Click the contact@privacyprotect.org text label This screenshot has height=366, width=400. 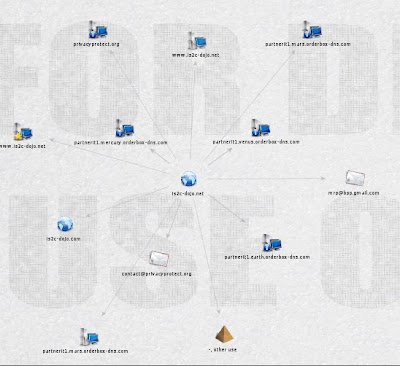157,274
